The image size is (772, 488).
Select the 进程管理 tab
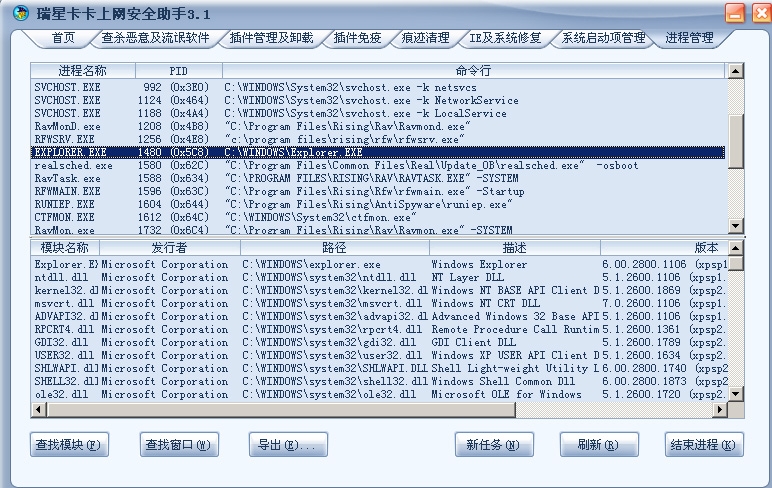click(x=689, y=38)
